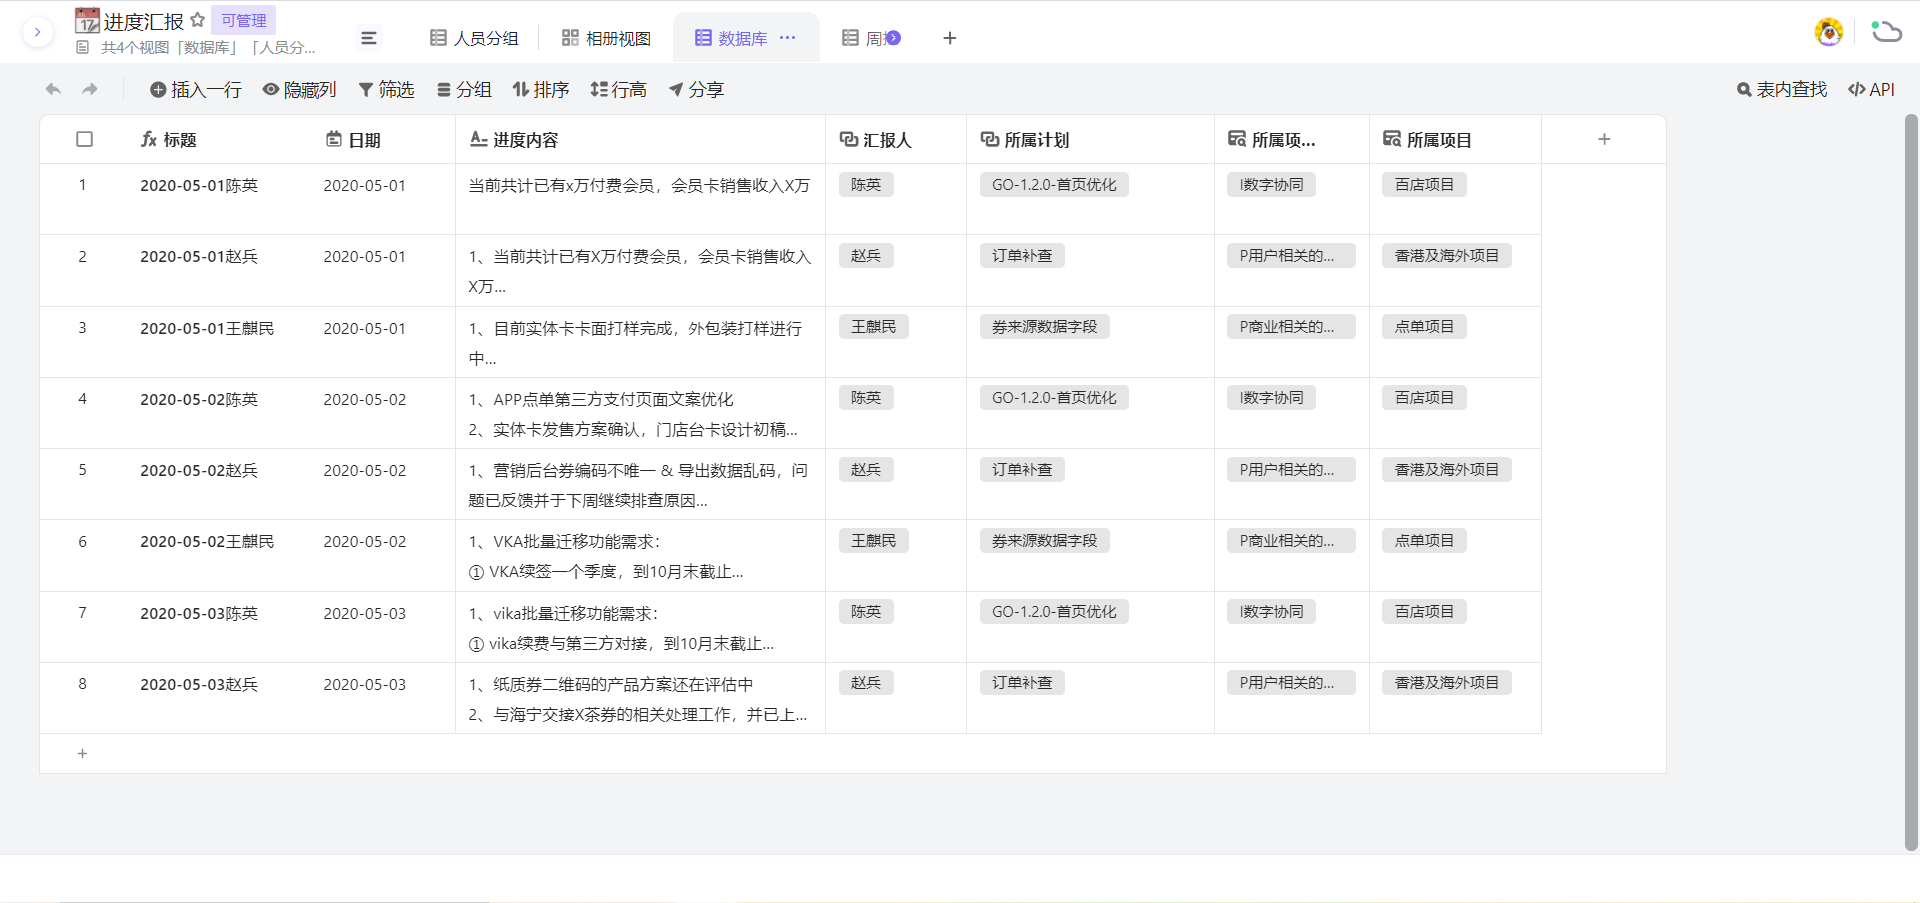
Task: Tick the select-all checkbox in header
Action: tap(85, 139)
